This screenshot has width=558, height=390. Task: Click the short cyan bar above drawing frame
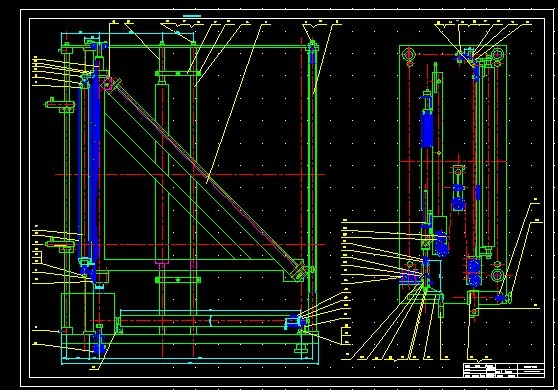click(x=192, y=16)
